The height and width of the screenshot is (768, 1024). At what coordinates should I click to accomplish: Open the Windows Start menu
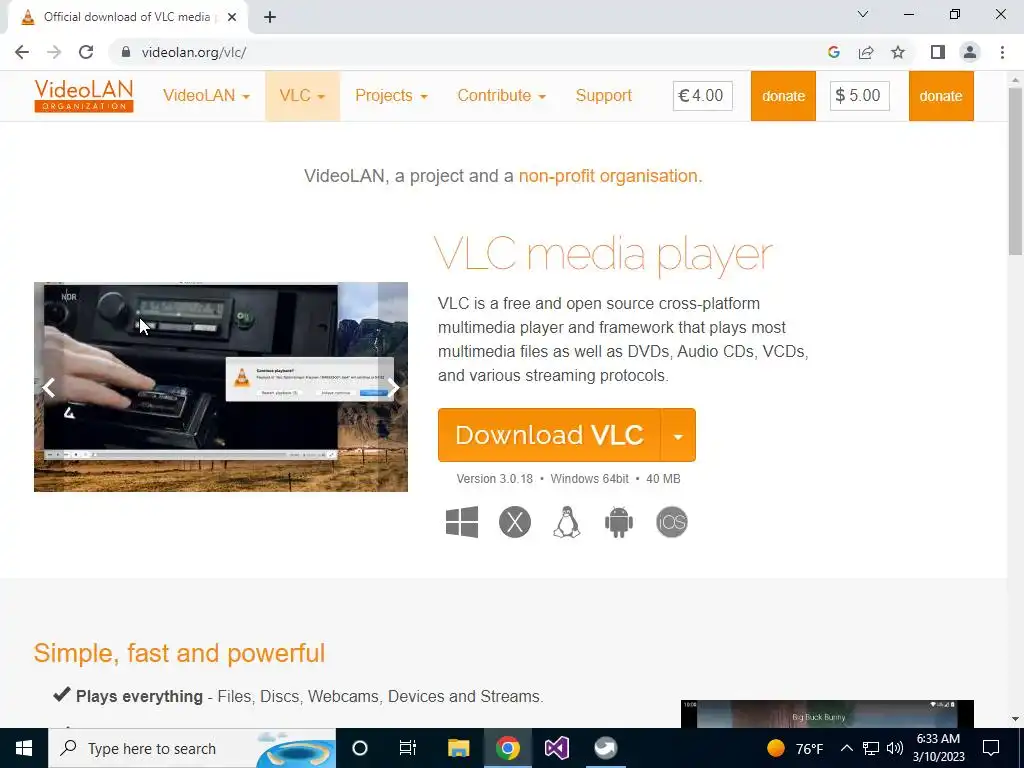tap(24, 748)
